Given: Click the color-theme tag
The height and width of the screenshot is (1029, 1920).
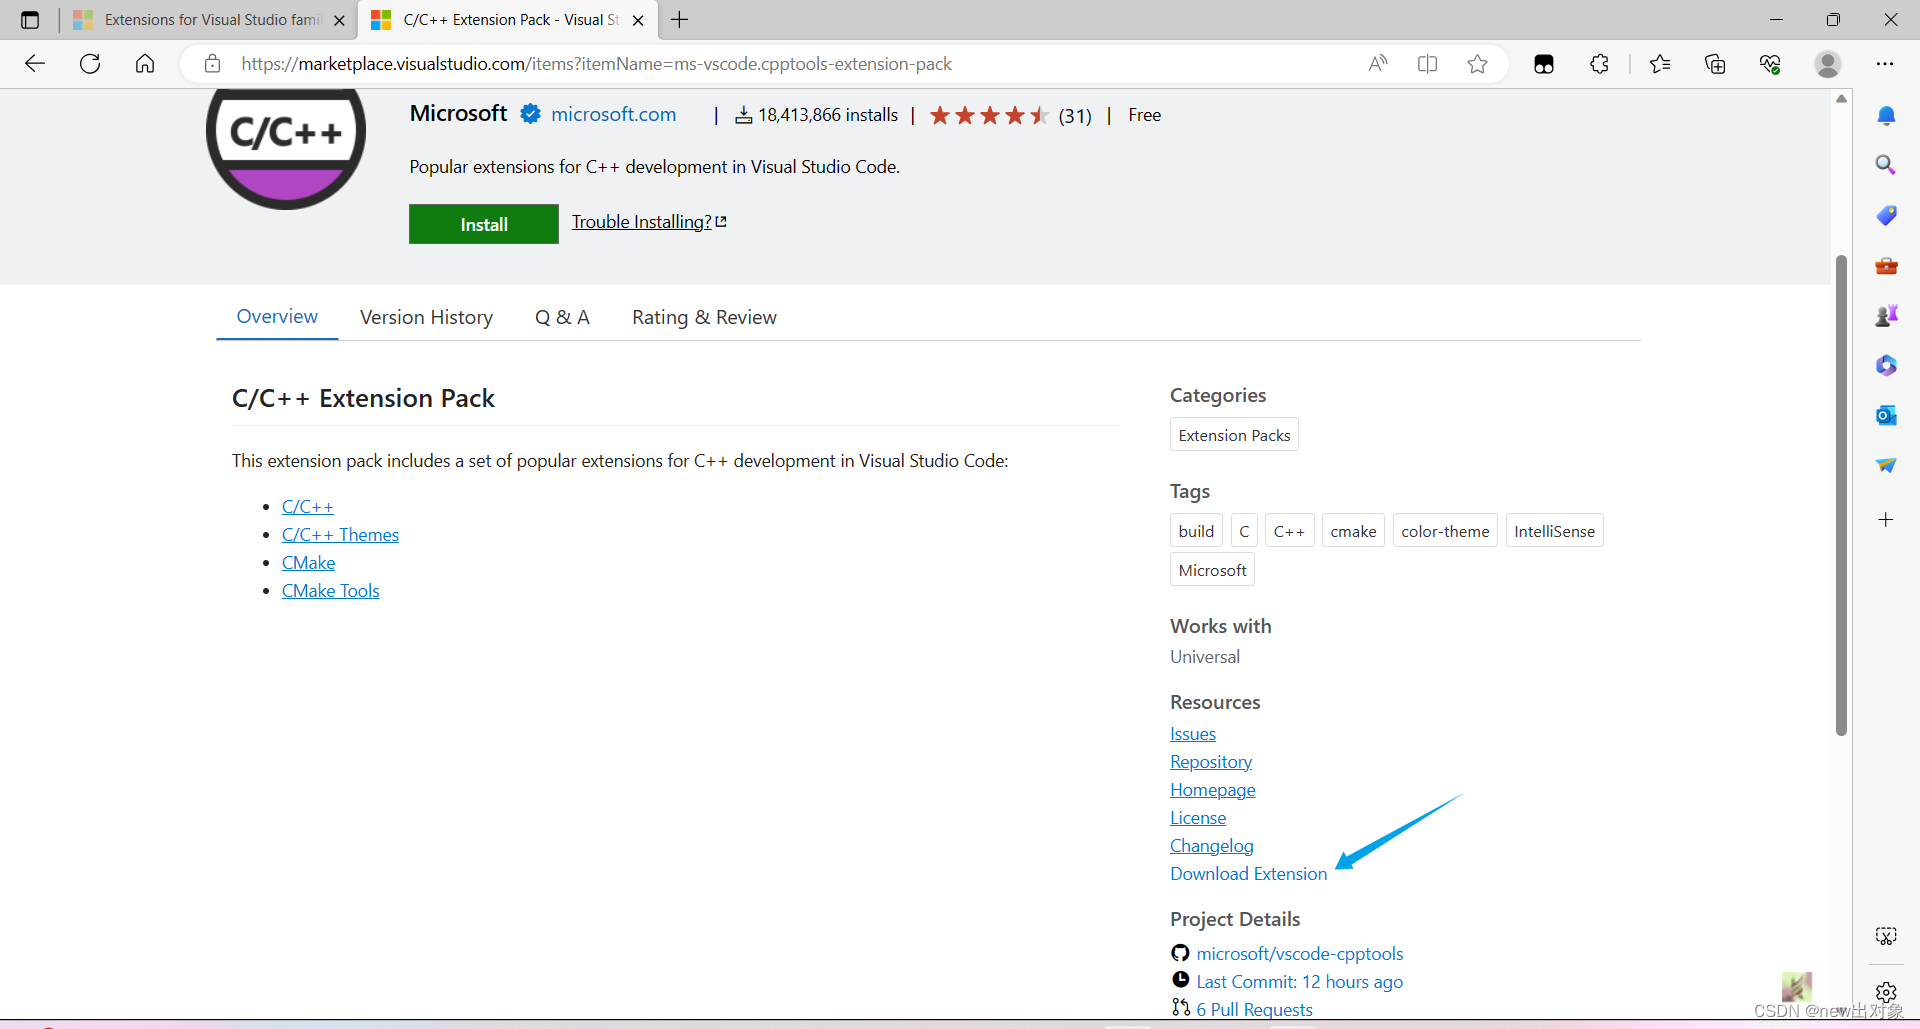Looking at the screenshot, I should point(1445,531).
